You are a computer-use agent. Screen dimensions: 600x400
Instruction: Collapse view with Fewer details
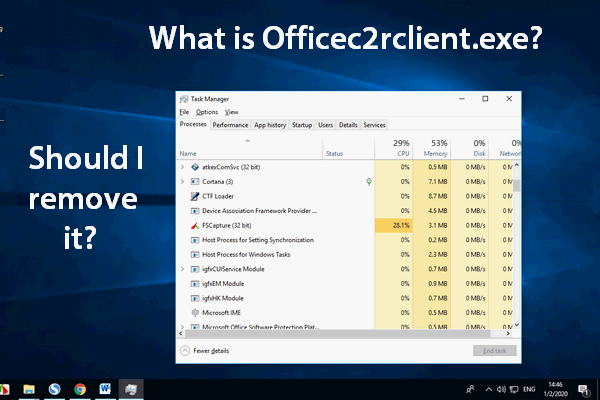(205, 351)
